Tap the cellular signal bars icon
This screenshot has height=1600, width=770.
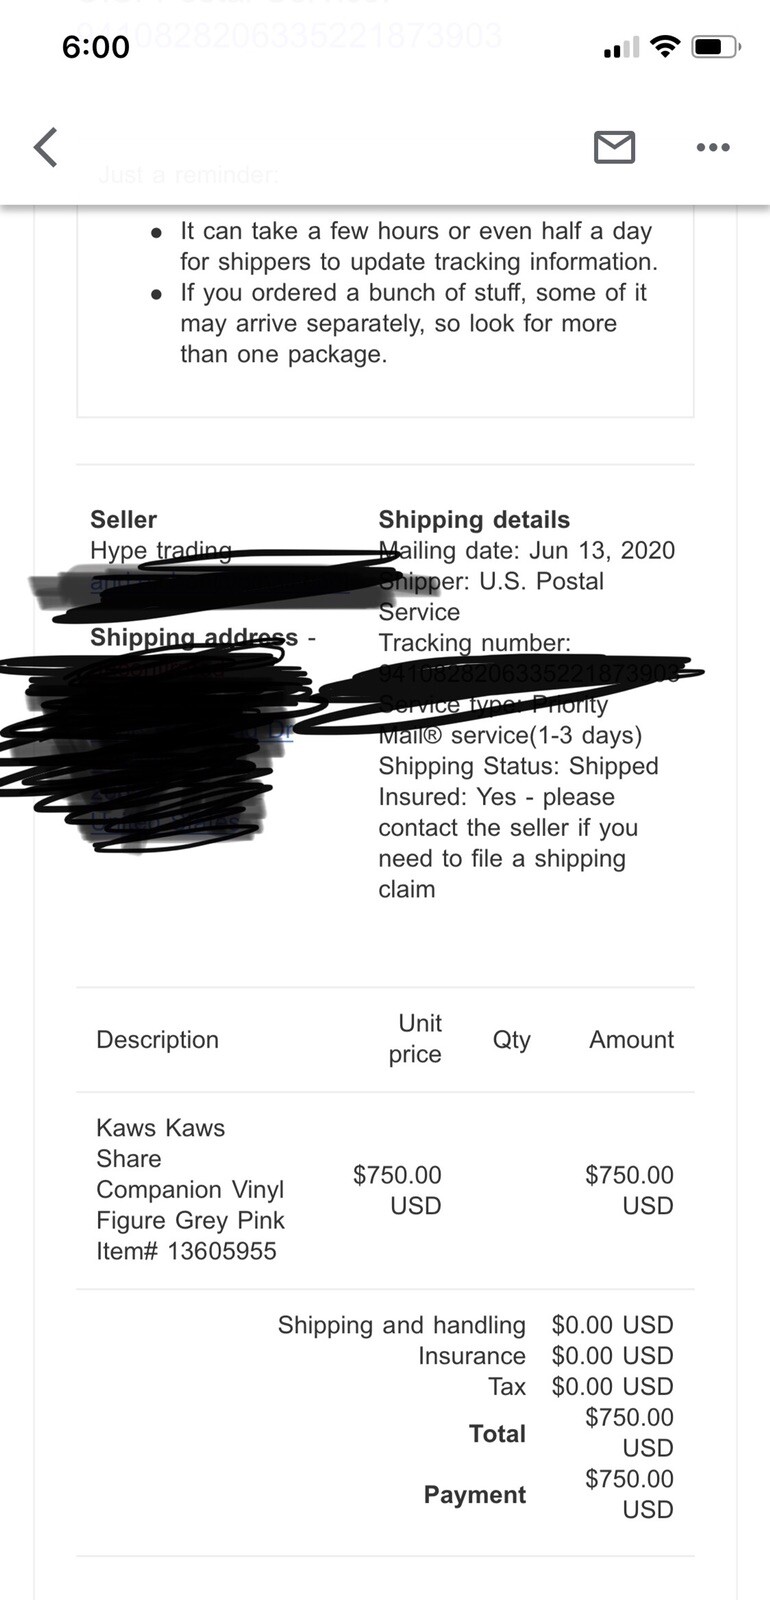tap(621, 48)
